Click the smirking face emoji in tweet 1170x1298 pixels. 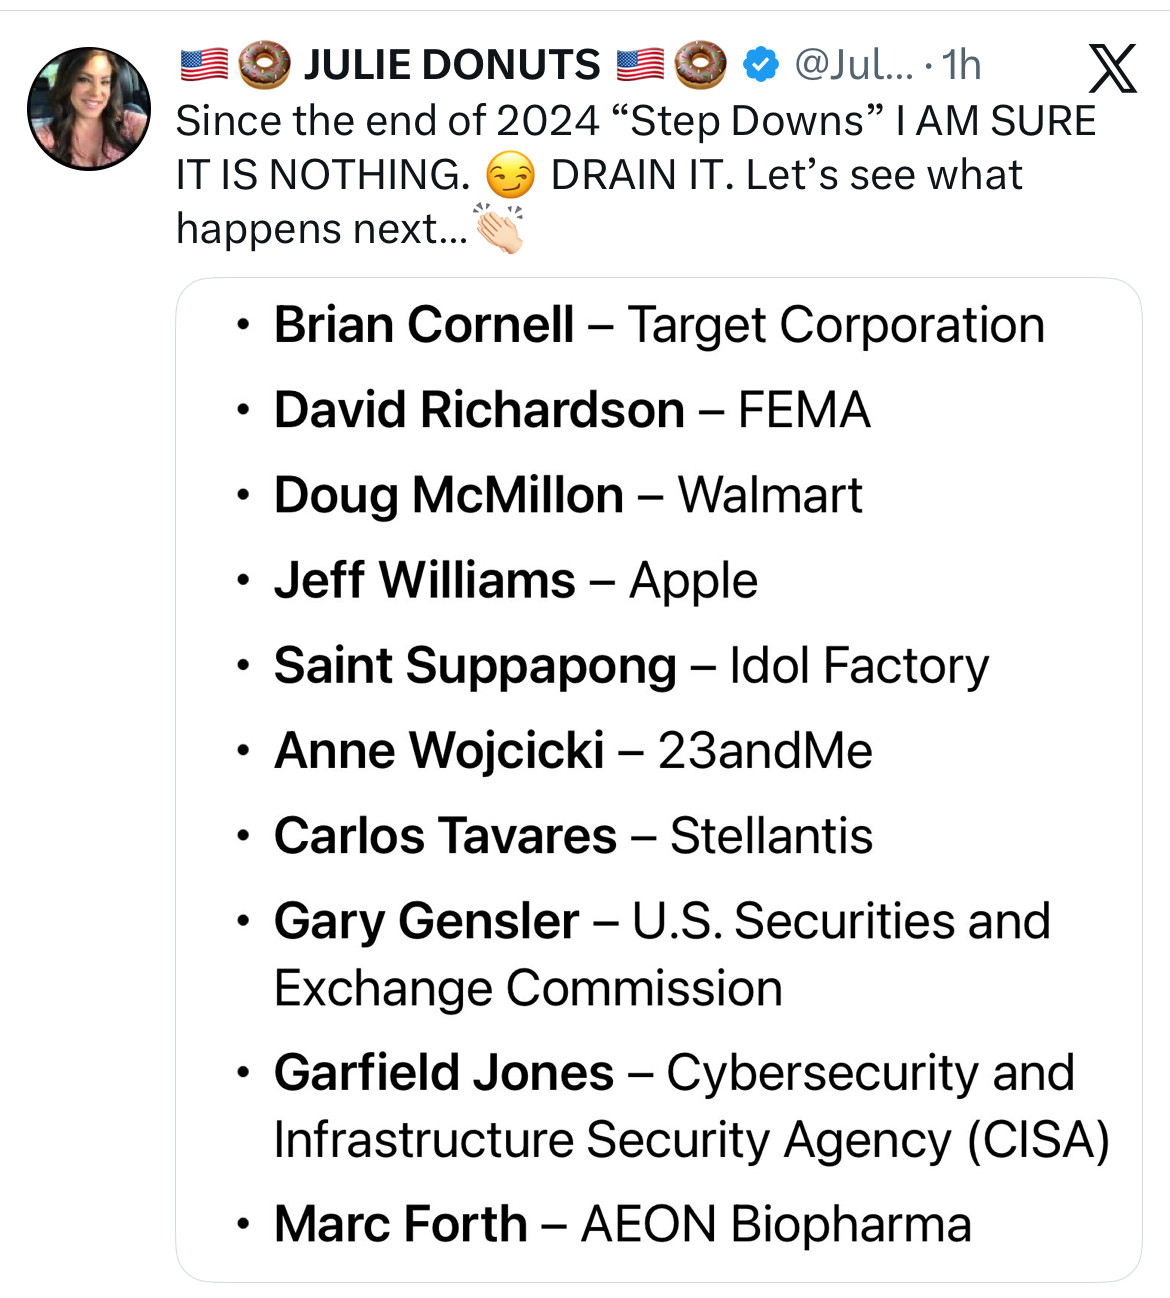pos(510,177)
